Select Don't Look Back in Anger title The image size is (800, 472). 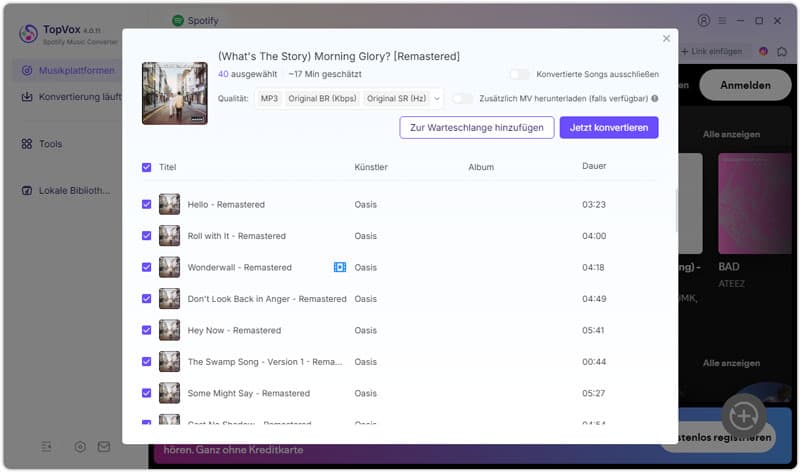[x=267, y=299]
